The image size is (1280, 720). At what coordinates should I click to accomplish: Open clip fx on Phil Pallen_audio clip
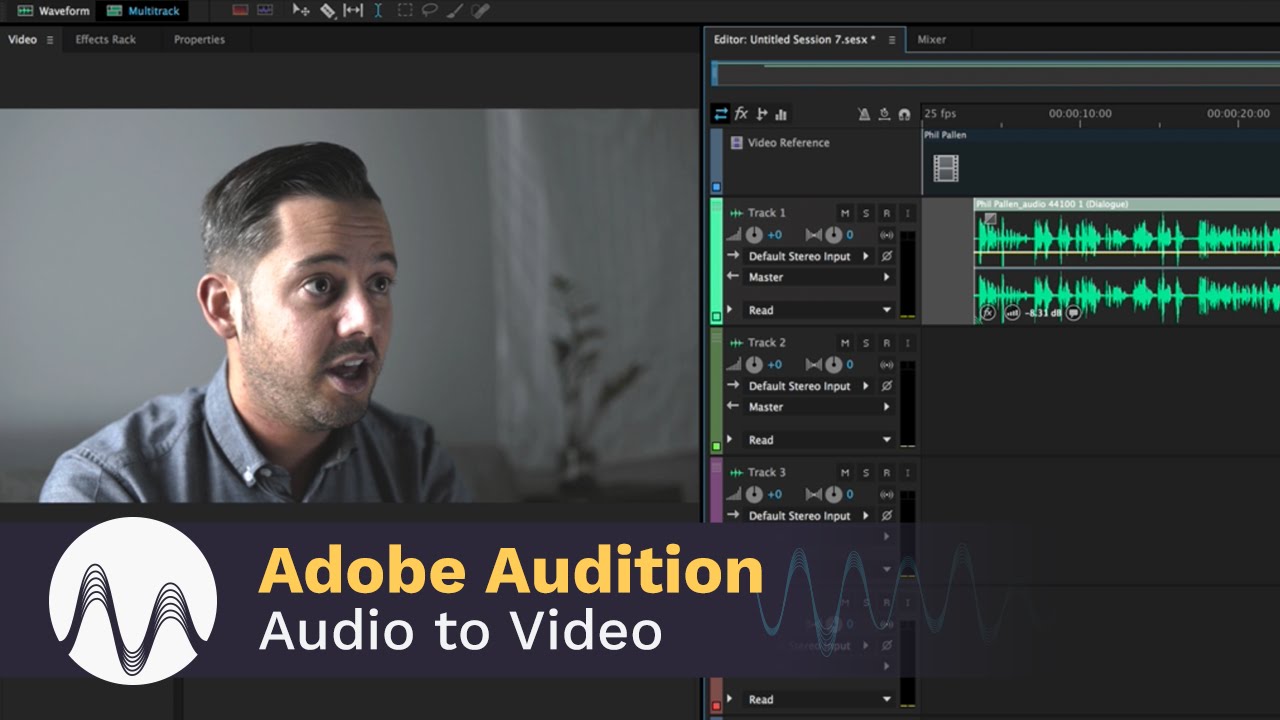coord(988,313)
